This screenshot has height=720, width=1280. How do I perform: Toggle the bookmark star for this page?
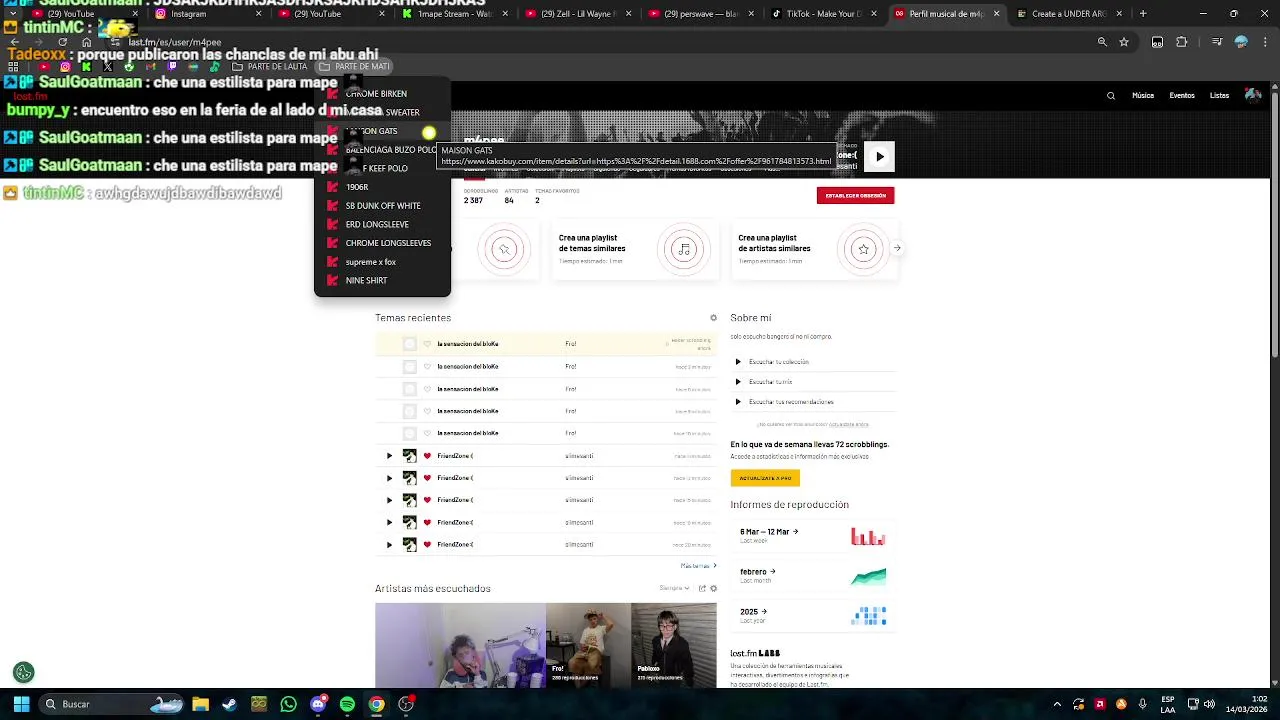click(1124, 42)
